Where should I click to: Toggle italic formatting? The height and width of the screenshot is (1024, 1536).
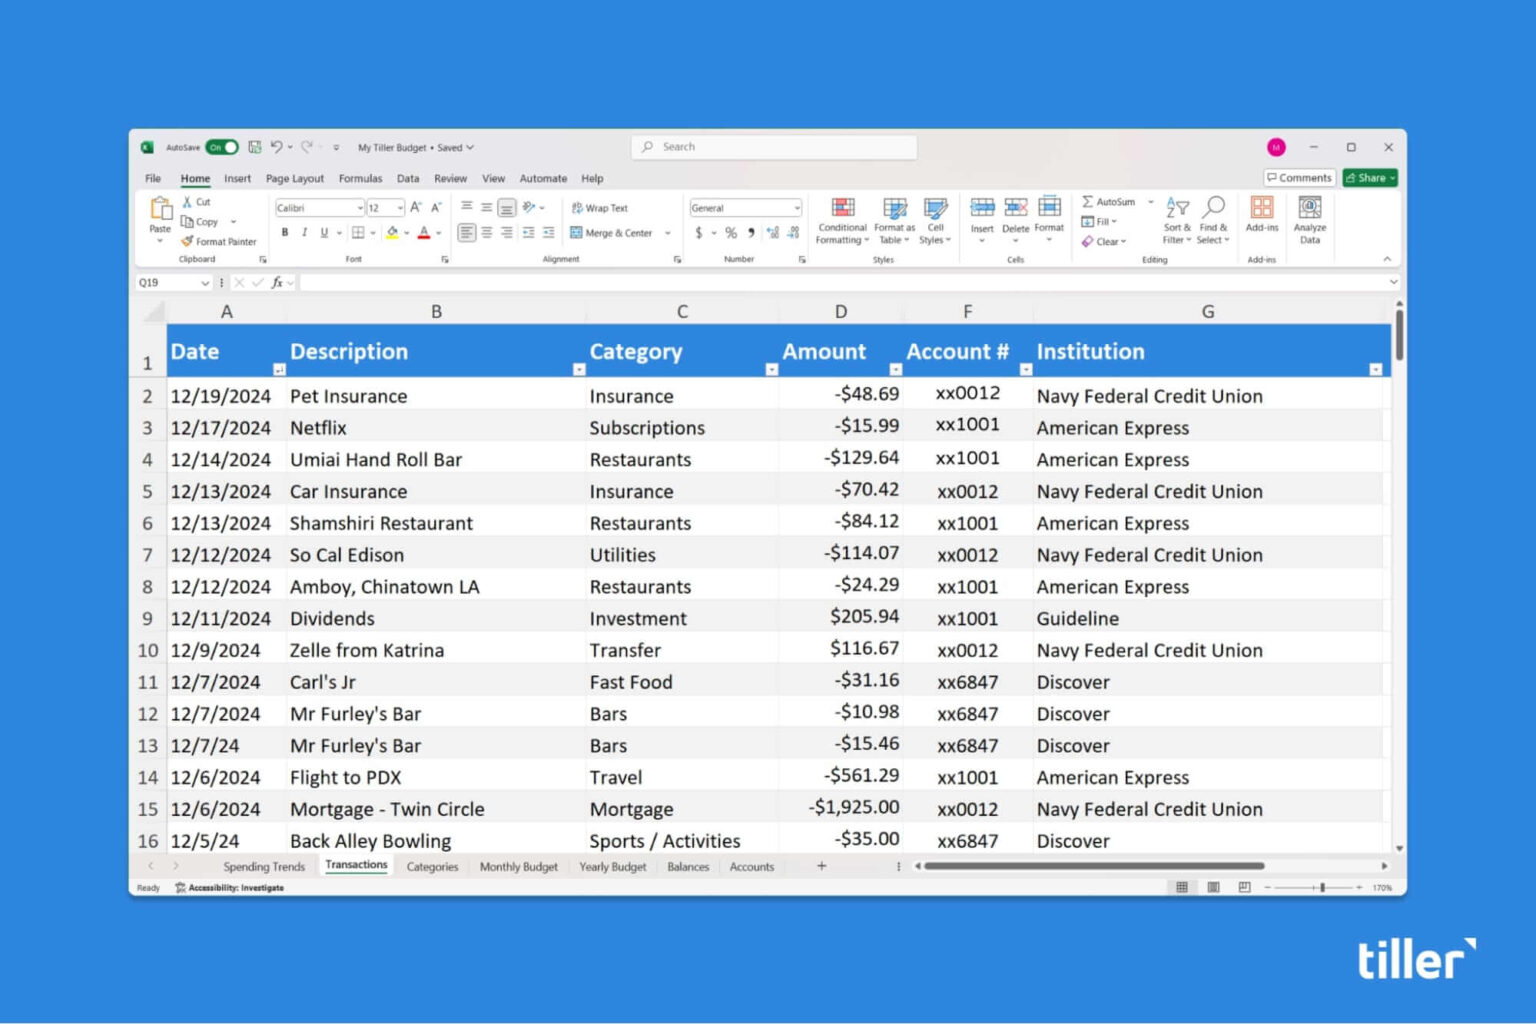pyautogui.click(x=304, y=232)
